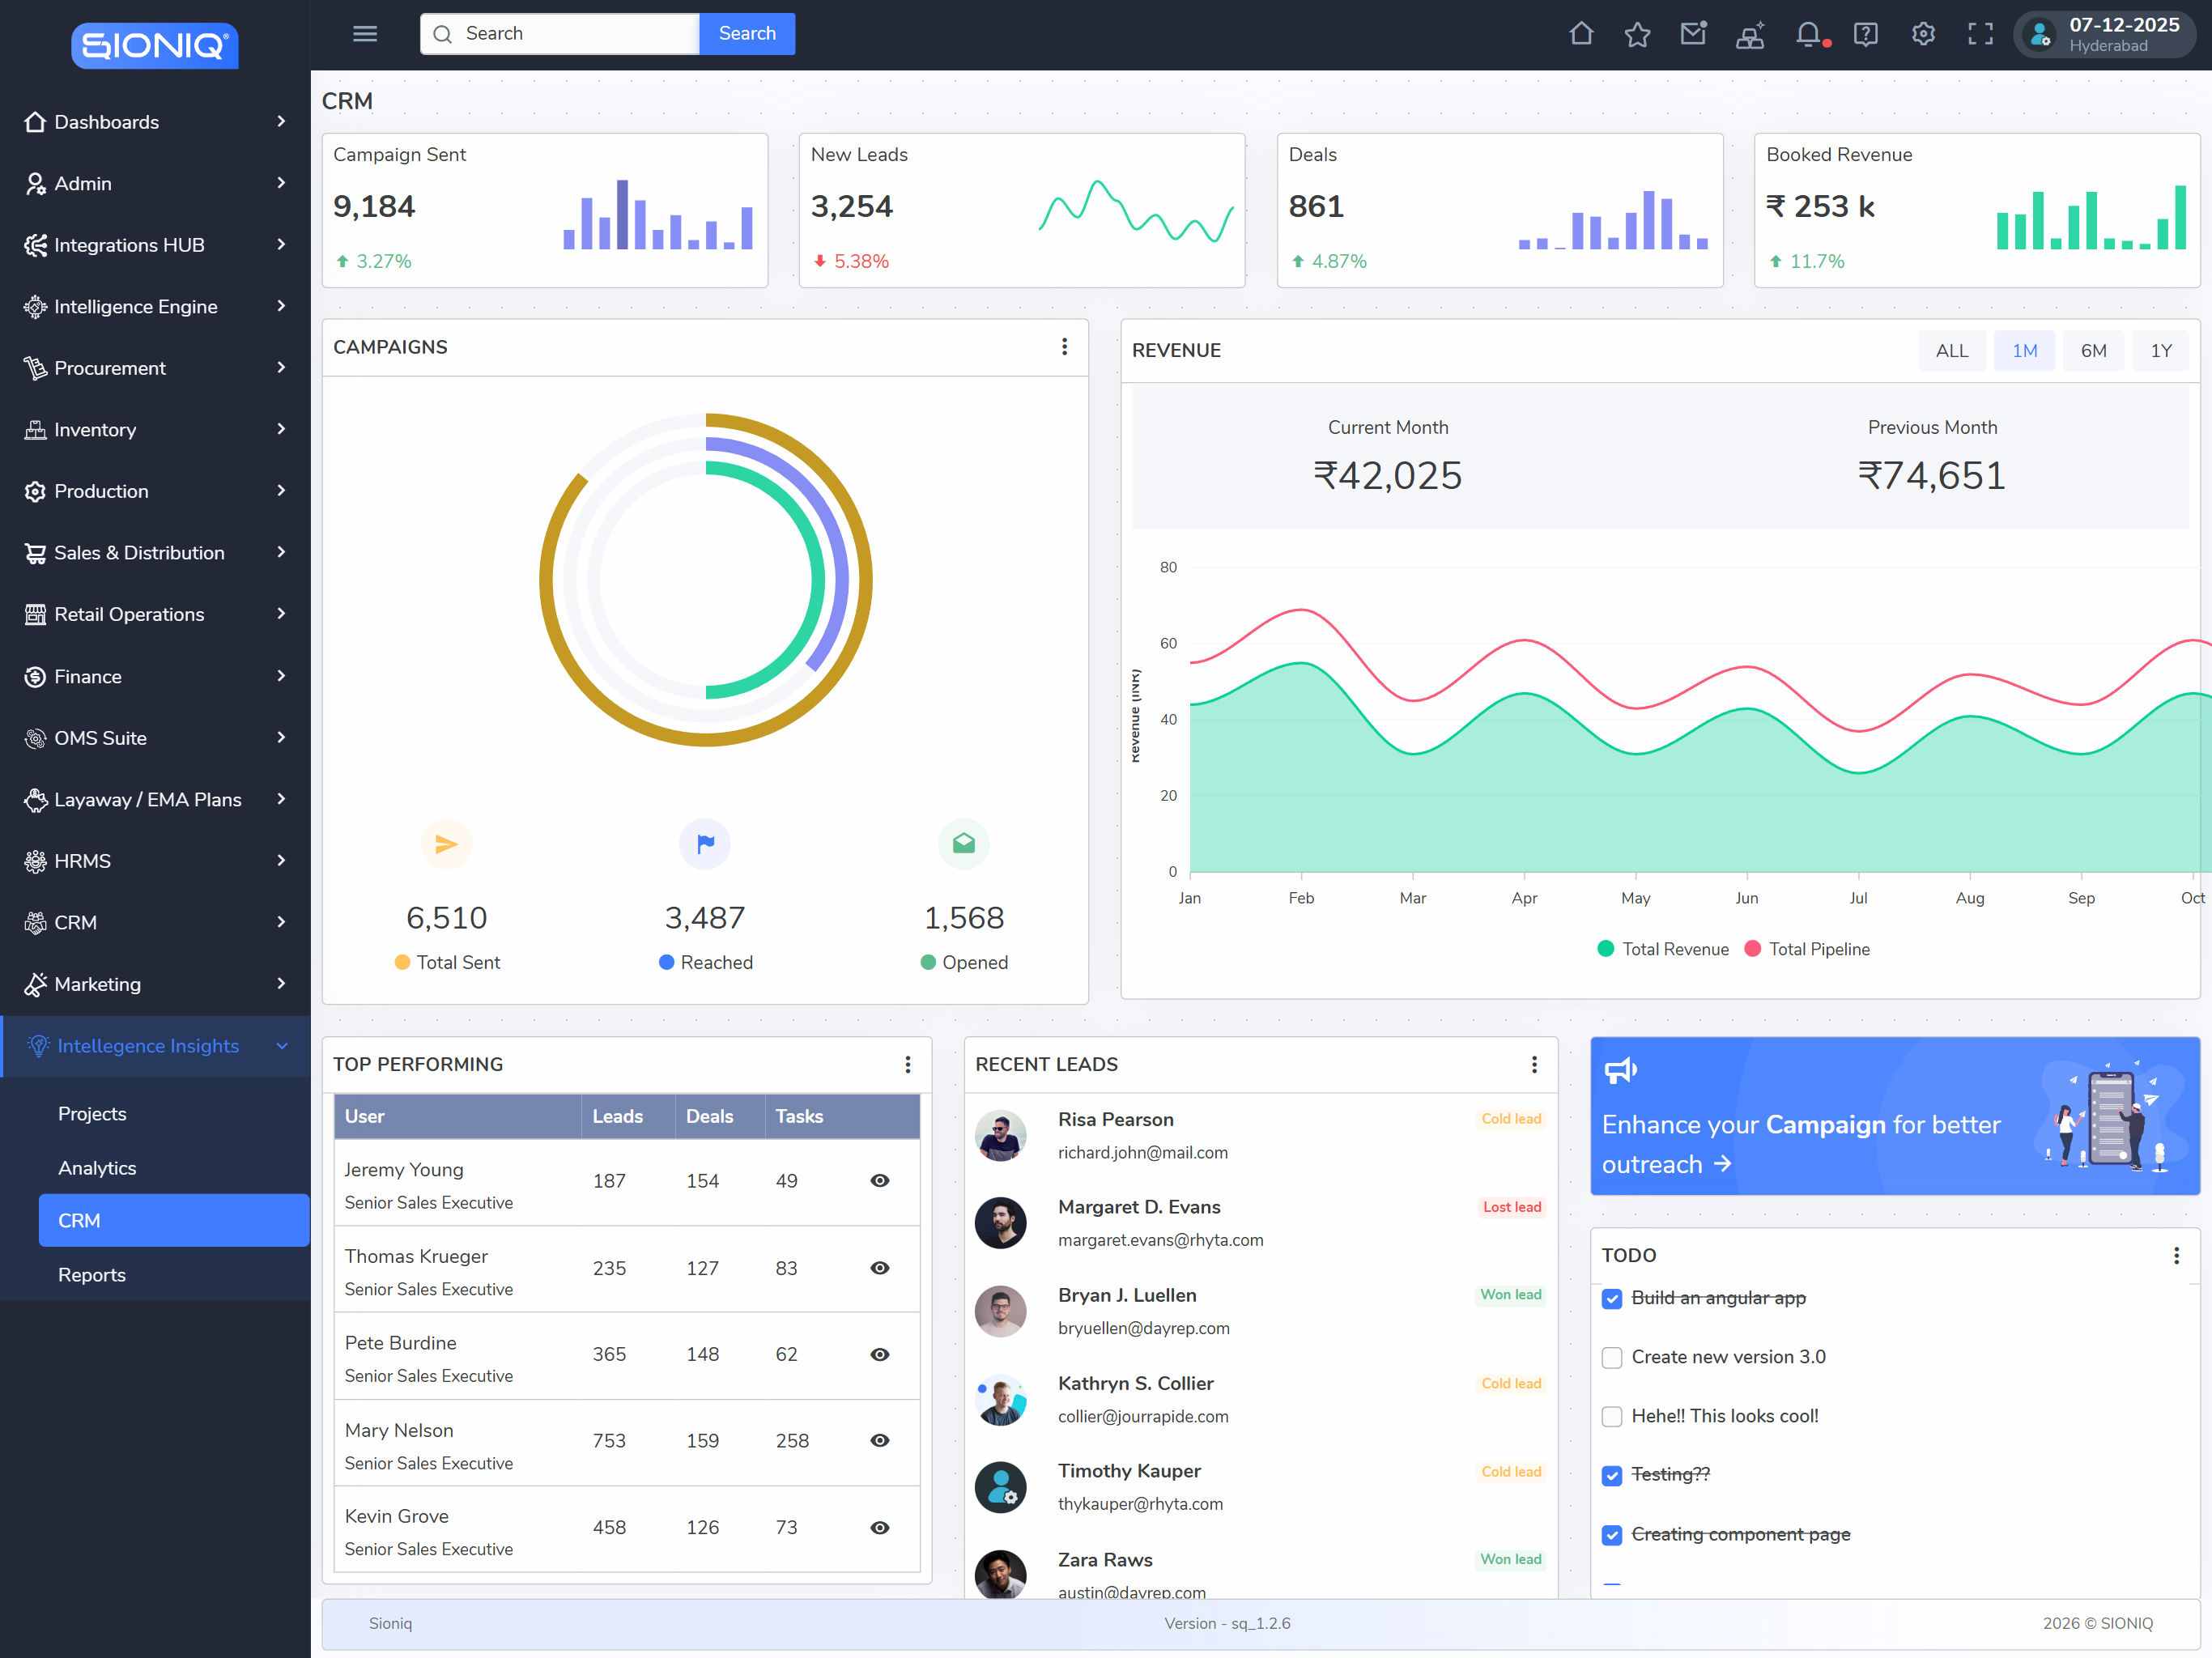Image resolution: width=2212 pixels, height=1658 pixels.
Task: Open the home icon in header
Action: [x=1581, y=34]
